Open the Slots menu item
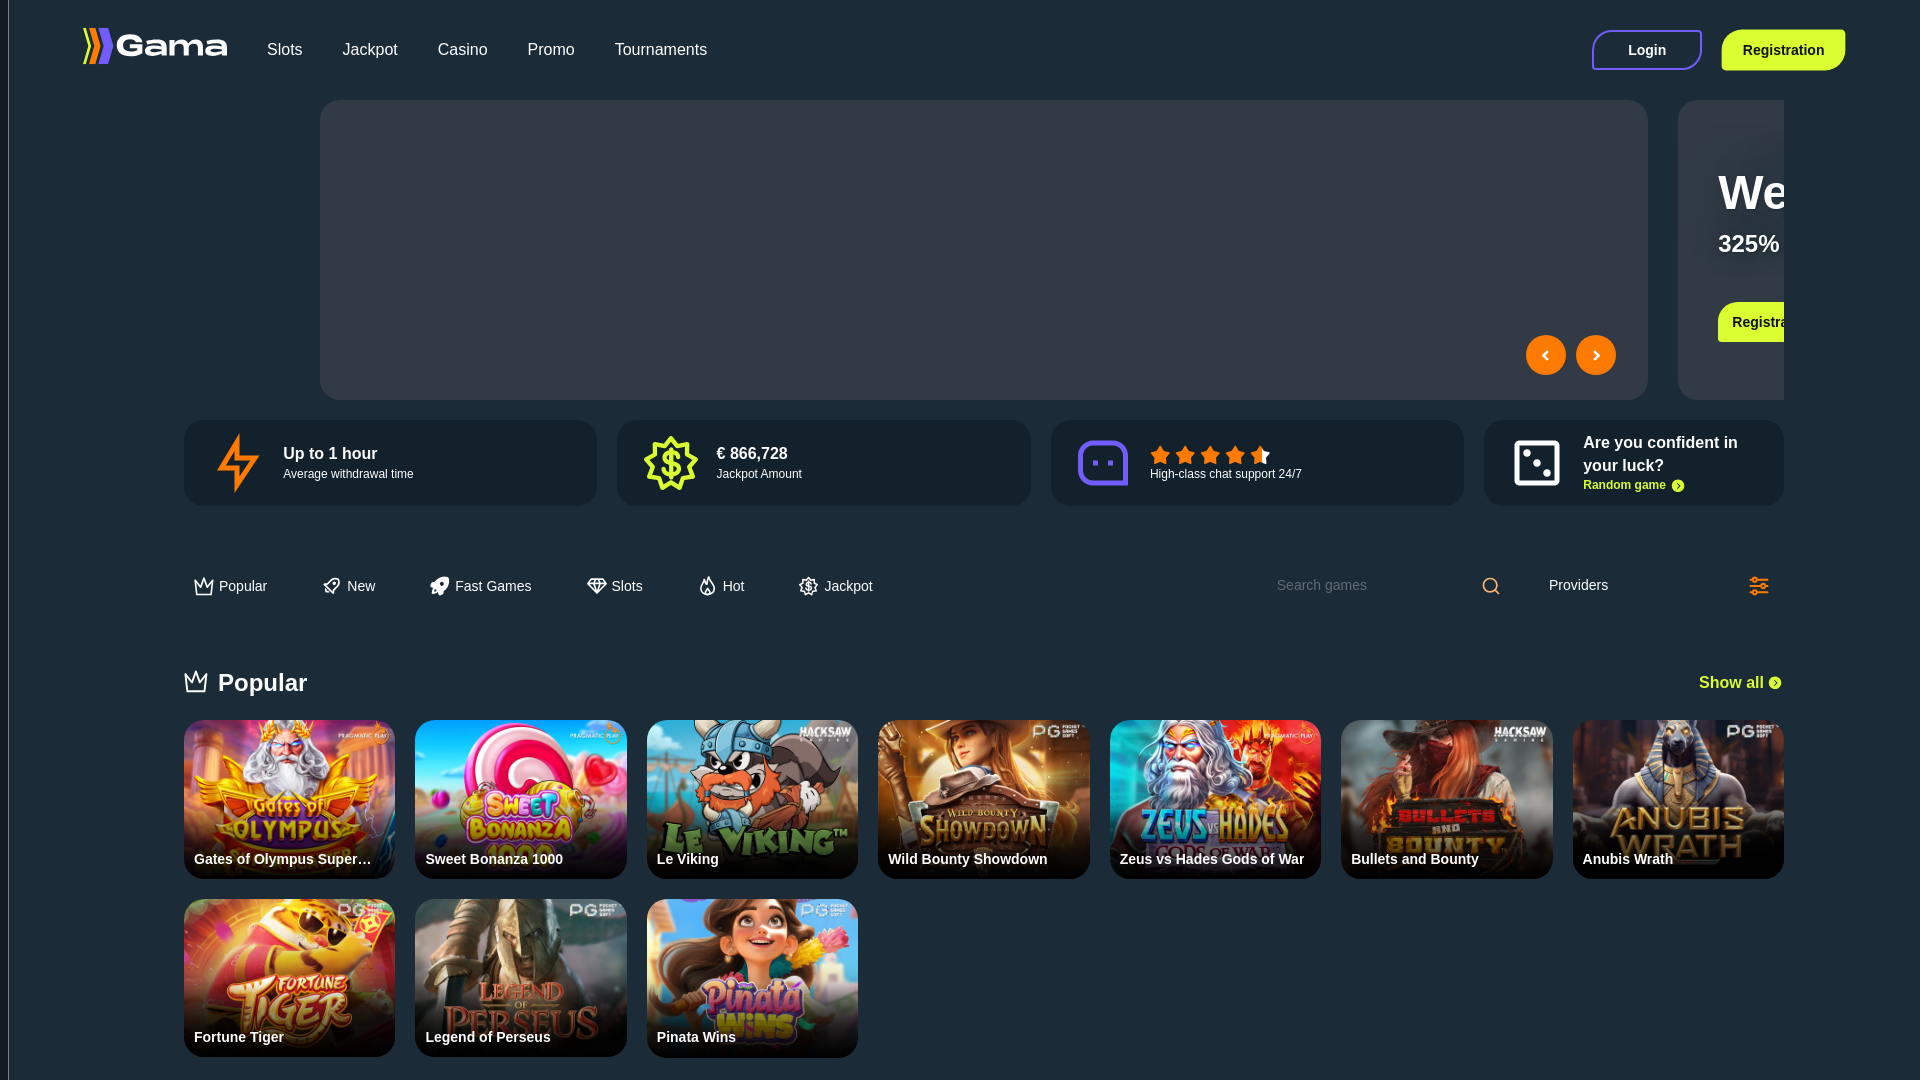 [x=284, y=50]
